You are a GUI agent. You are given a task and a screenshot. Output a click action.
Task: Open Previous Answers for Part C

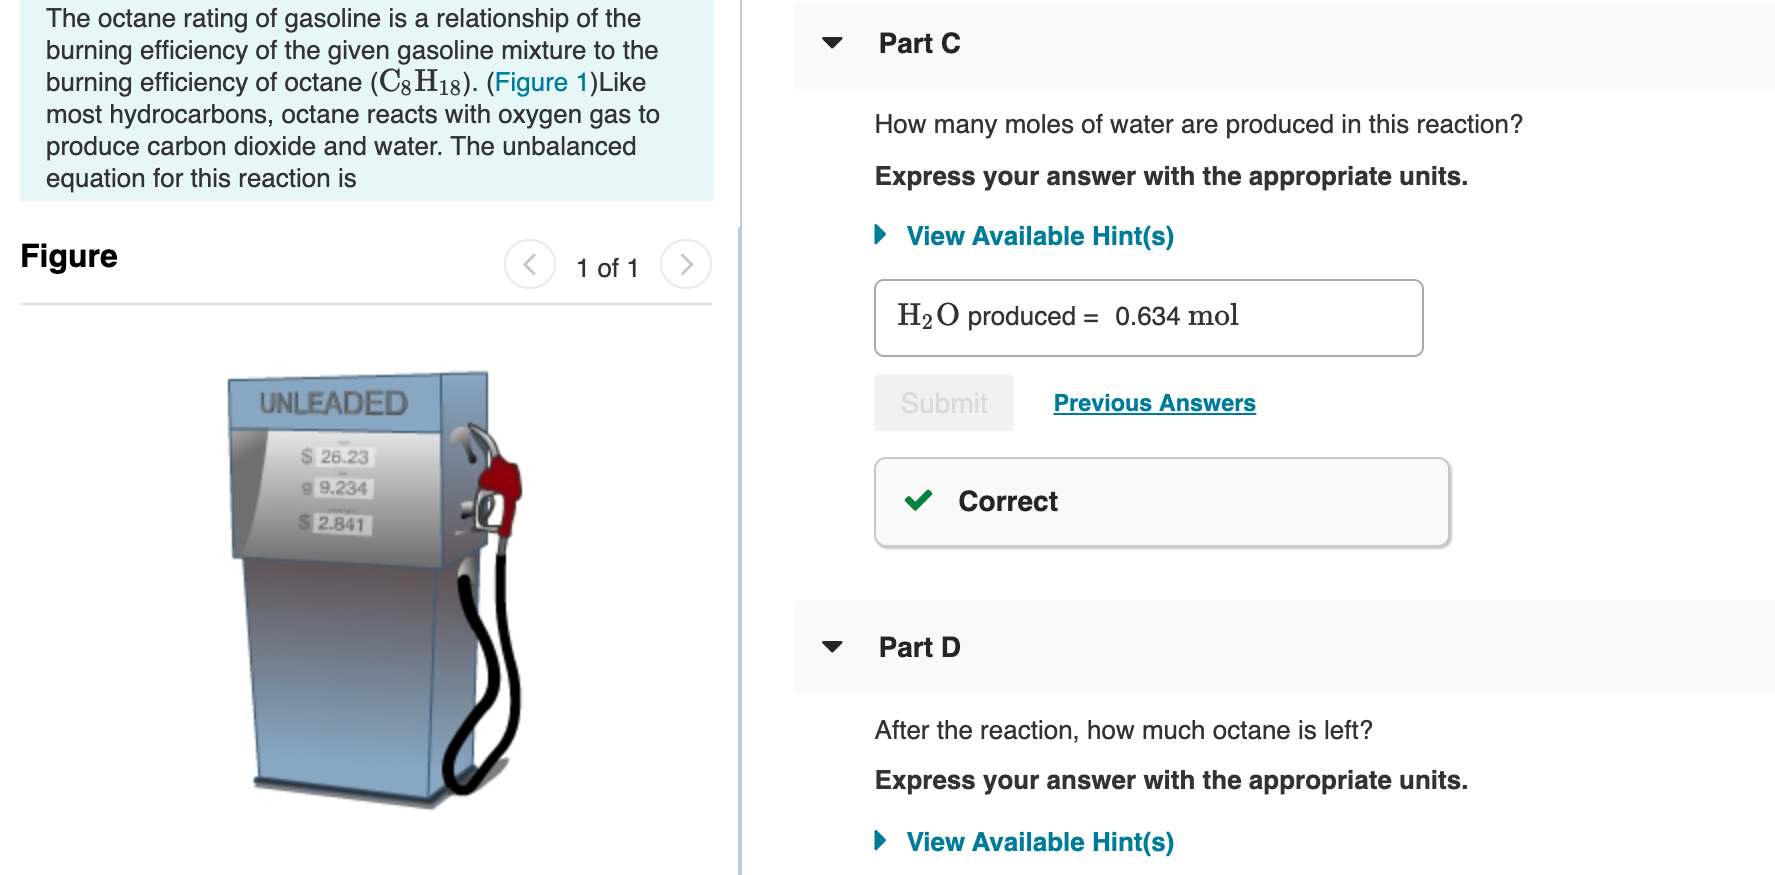click(x=1154, y=402)
